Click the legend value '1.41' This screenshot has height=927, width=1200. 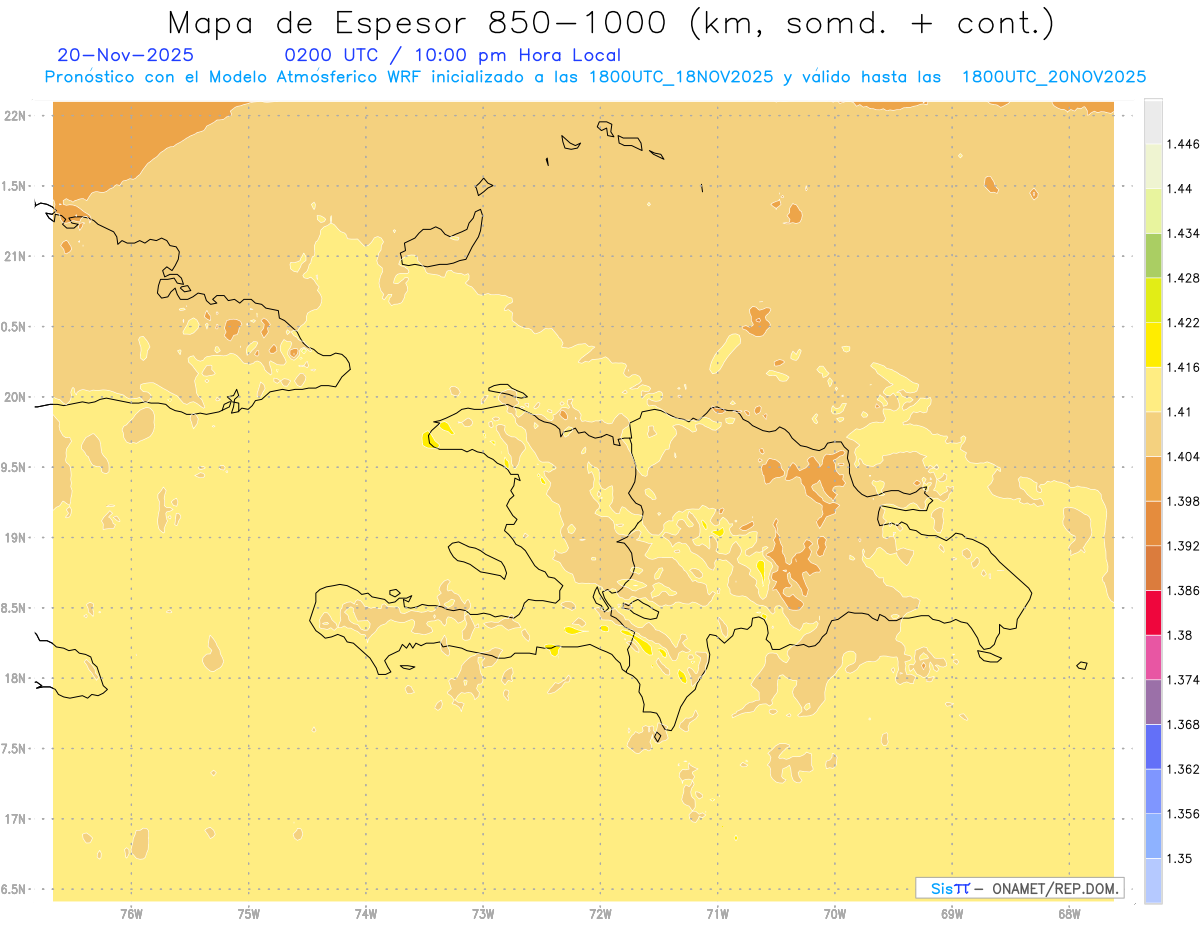[1180, 412]
